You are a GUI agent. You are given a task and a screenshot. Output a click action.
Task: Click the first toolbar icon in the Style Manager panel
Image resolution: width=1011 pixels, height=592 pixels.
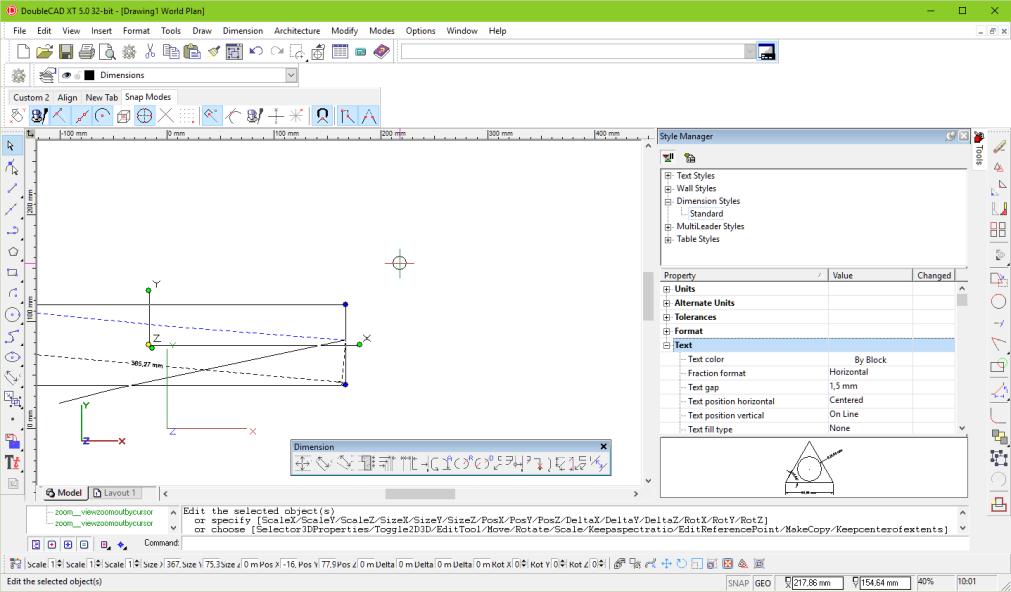[x=669, y=157]
